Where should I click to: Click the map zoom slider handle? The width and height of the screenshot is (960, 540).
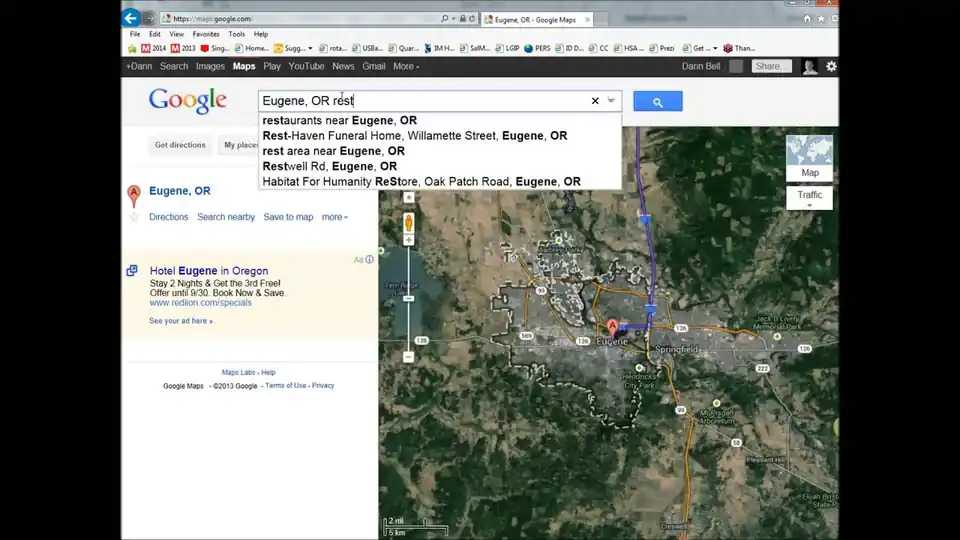408,299
